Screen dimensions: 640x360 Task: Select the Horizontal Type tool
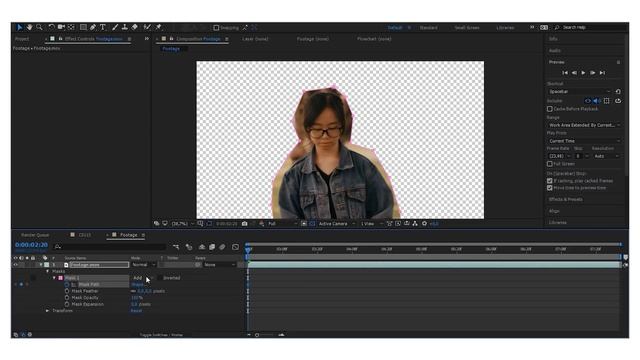103,27
